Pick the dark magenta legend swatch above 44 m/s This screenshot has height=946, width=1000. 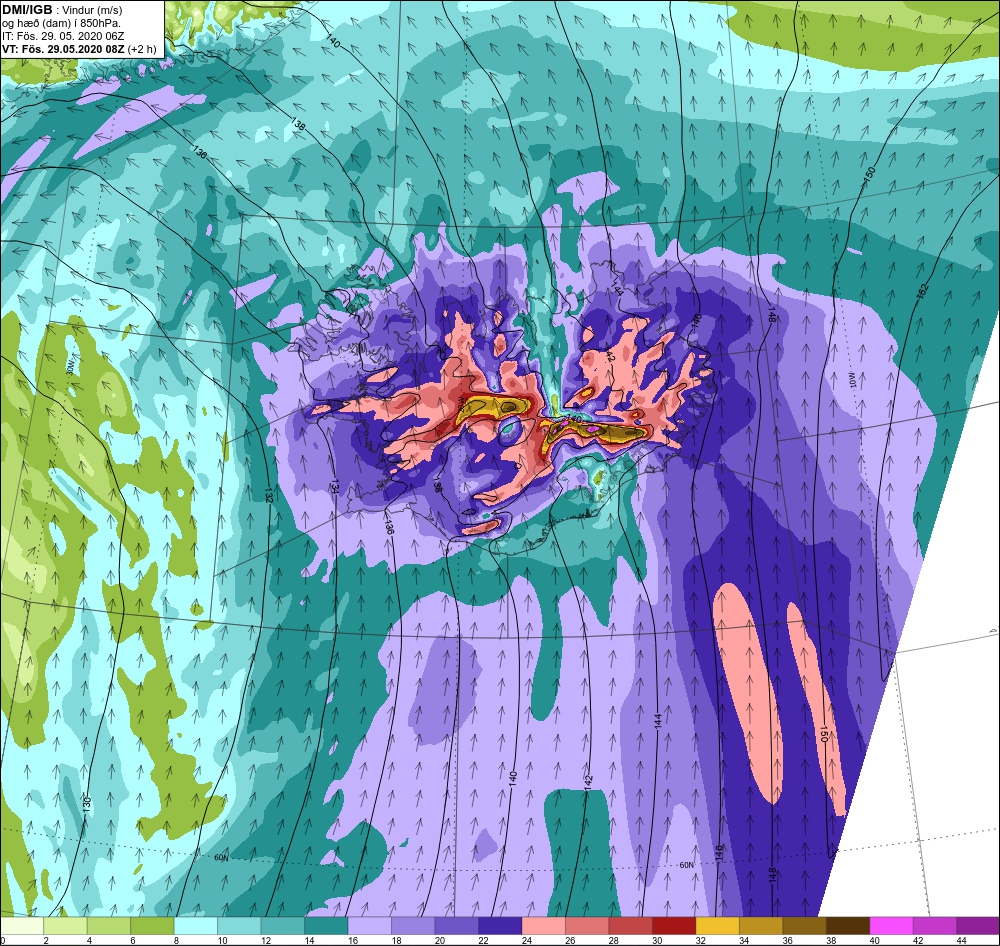[x=978, y=926]
